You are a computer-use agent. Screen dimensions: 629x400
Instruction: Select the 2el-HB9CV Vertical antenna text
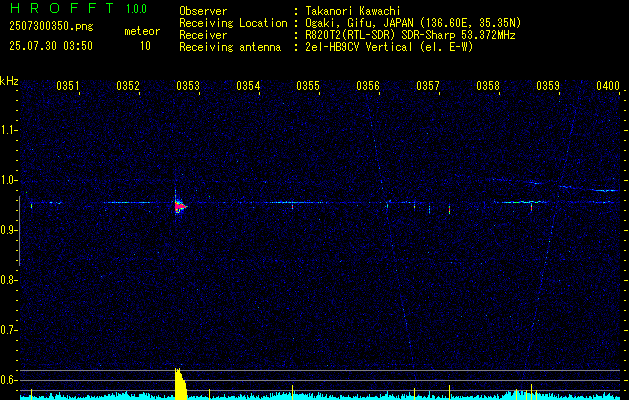point(389,47)
